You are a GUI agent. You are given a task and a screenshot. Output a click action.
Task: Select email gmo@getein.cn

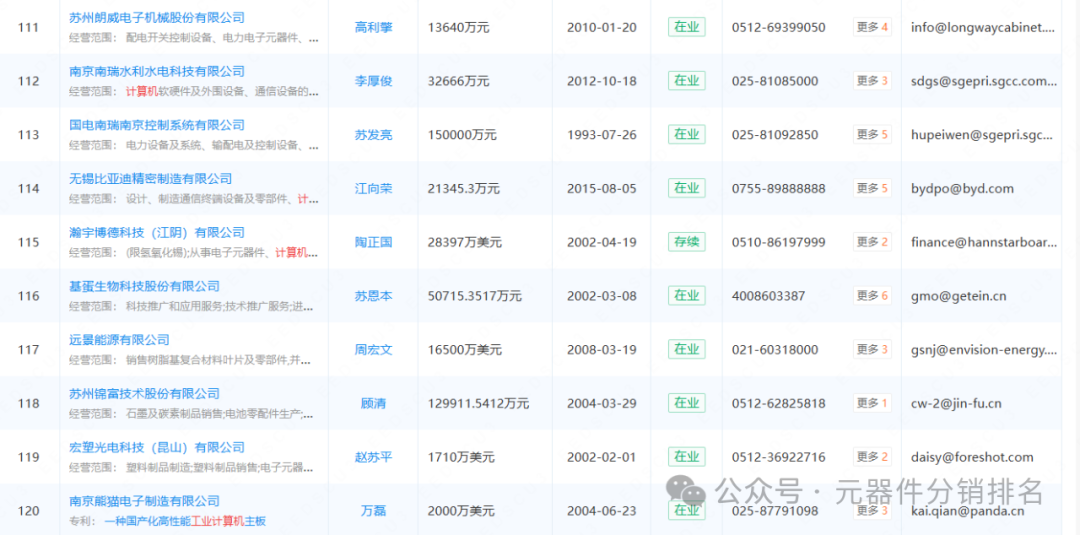click(959, 296)
